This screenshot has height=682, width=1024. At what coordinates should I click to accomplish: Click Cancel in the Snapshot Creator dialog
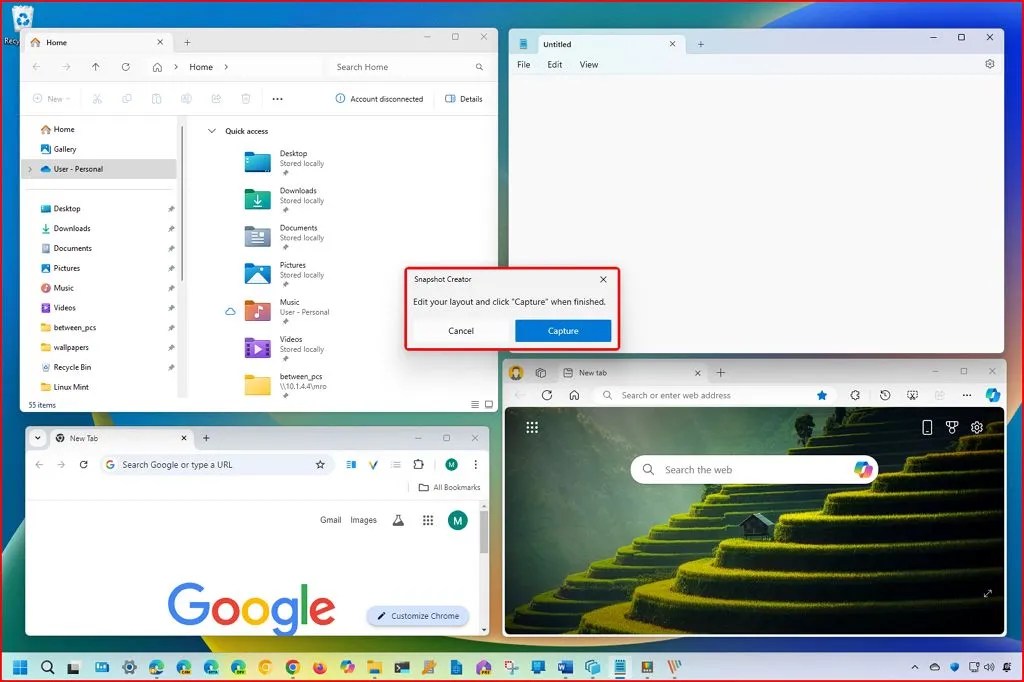[460, 331]
